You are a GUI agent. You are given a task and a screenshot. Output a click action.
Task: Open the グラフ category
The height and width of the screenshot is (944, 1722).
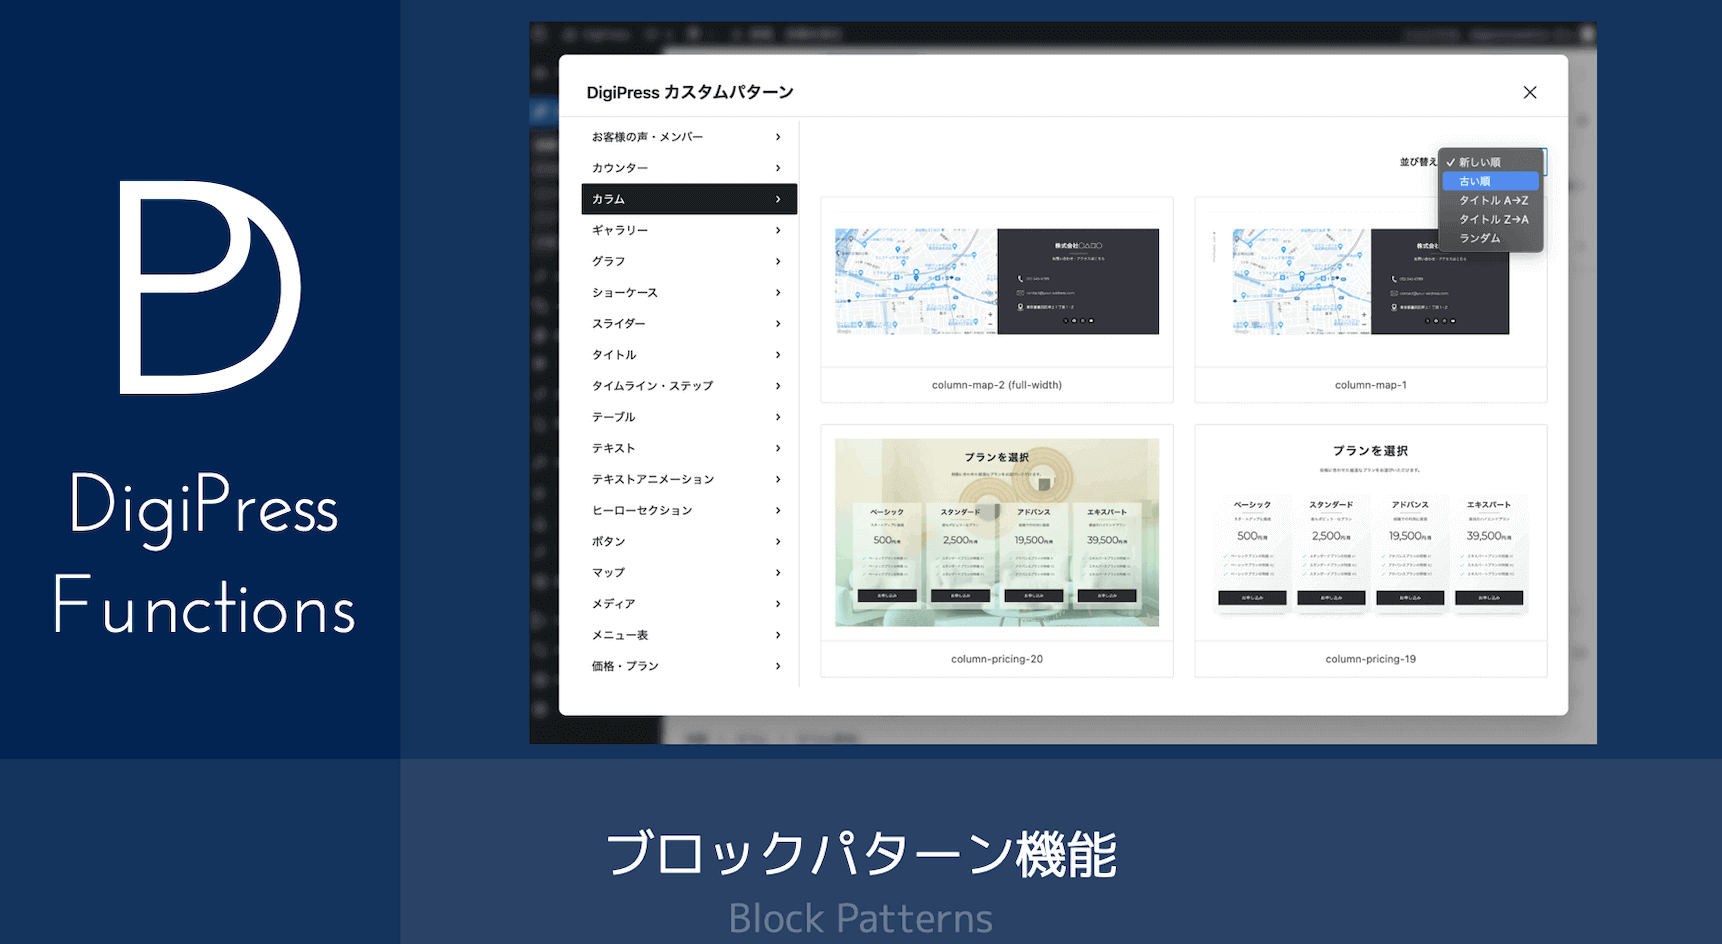tap(689, 261)
